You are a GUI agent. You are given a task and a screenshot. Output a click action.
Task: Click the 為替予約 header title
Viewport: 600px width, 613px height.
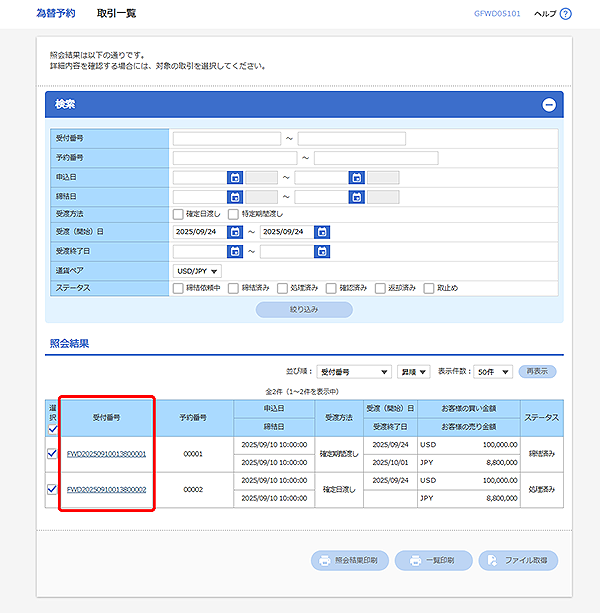(56, 13)
